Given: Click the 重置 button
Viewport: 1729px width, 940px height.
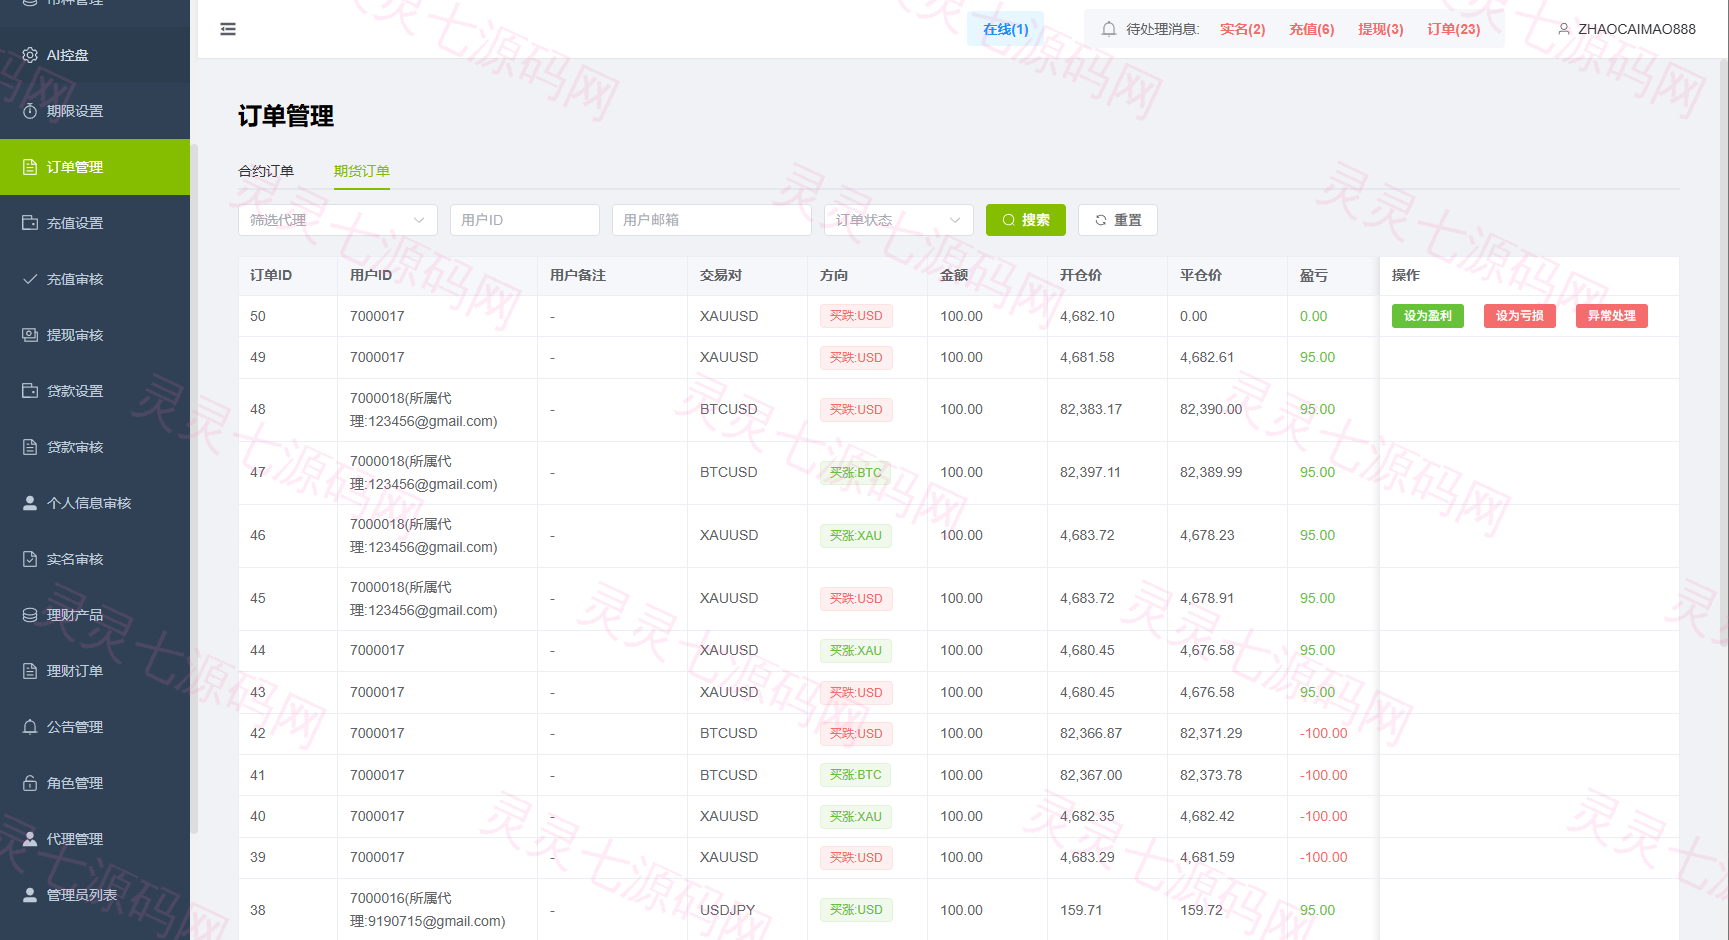Looking at the screenshot, I should click(x=1118, y=220).
